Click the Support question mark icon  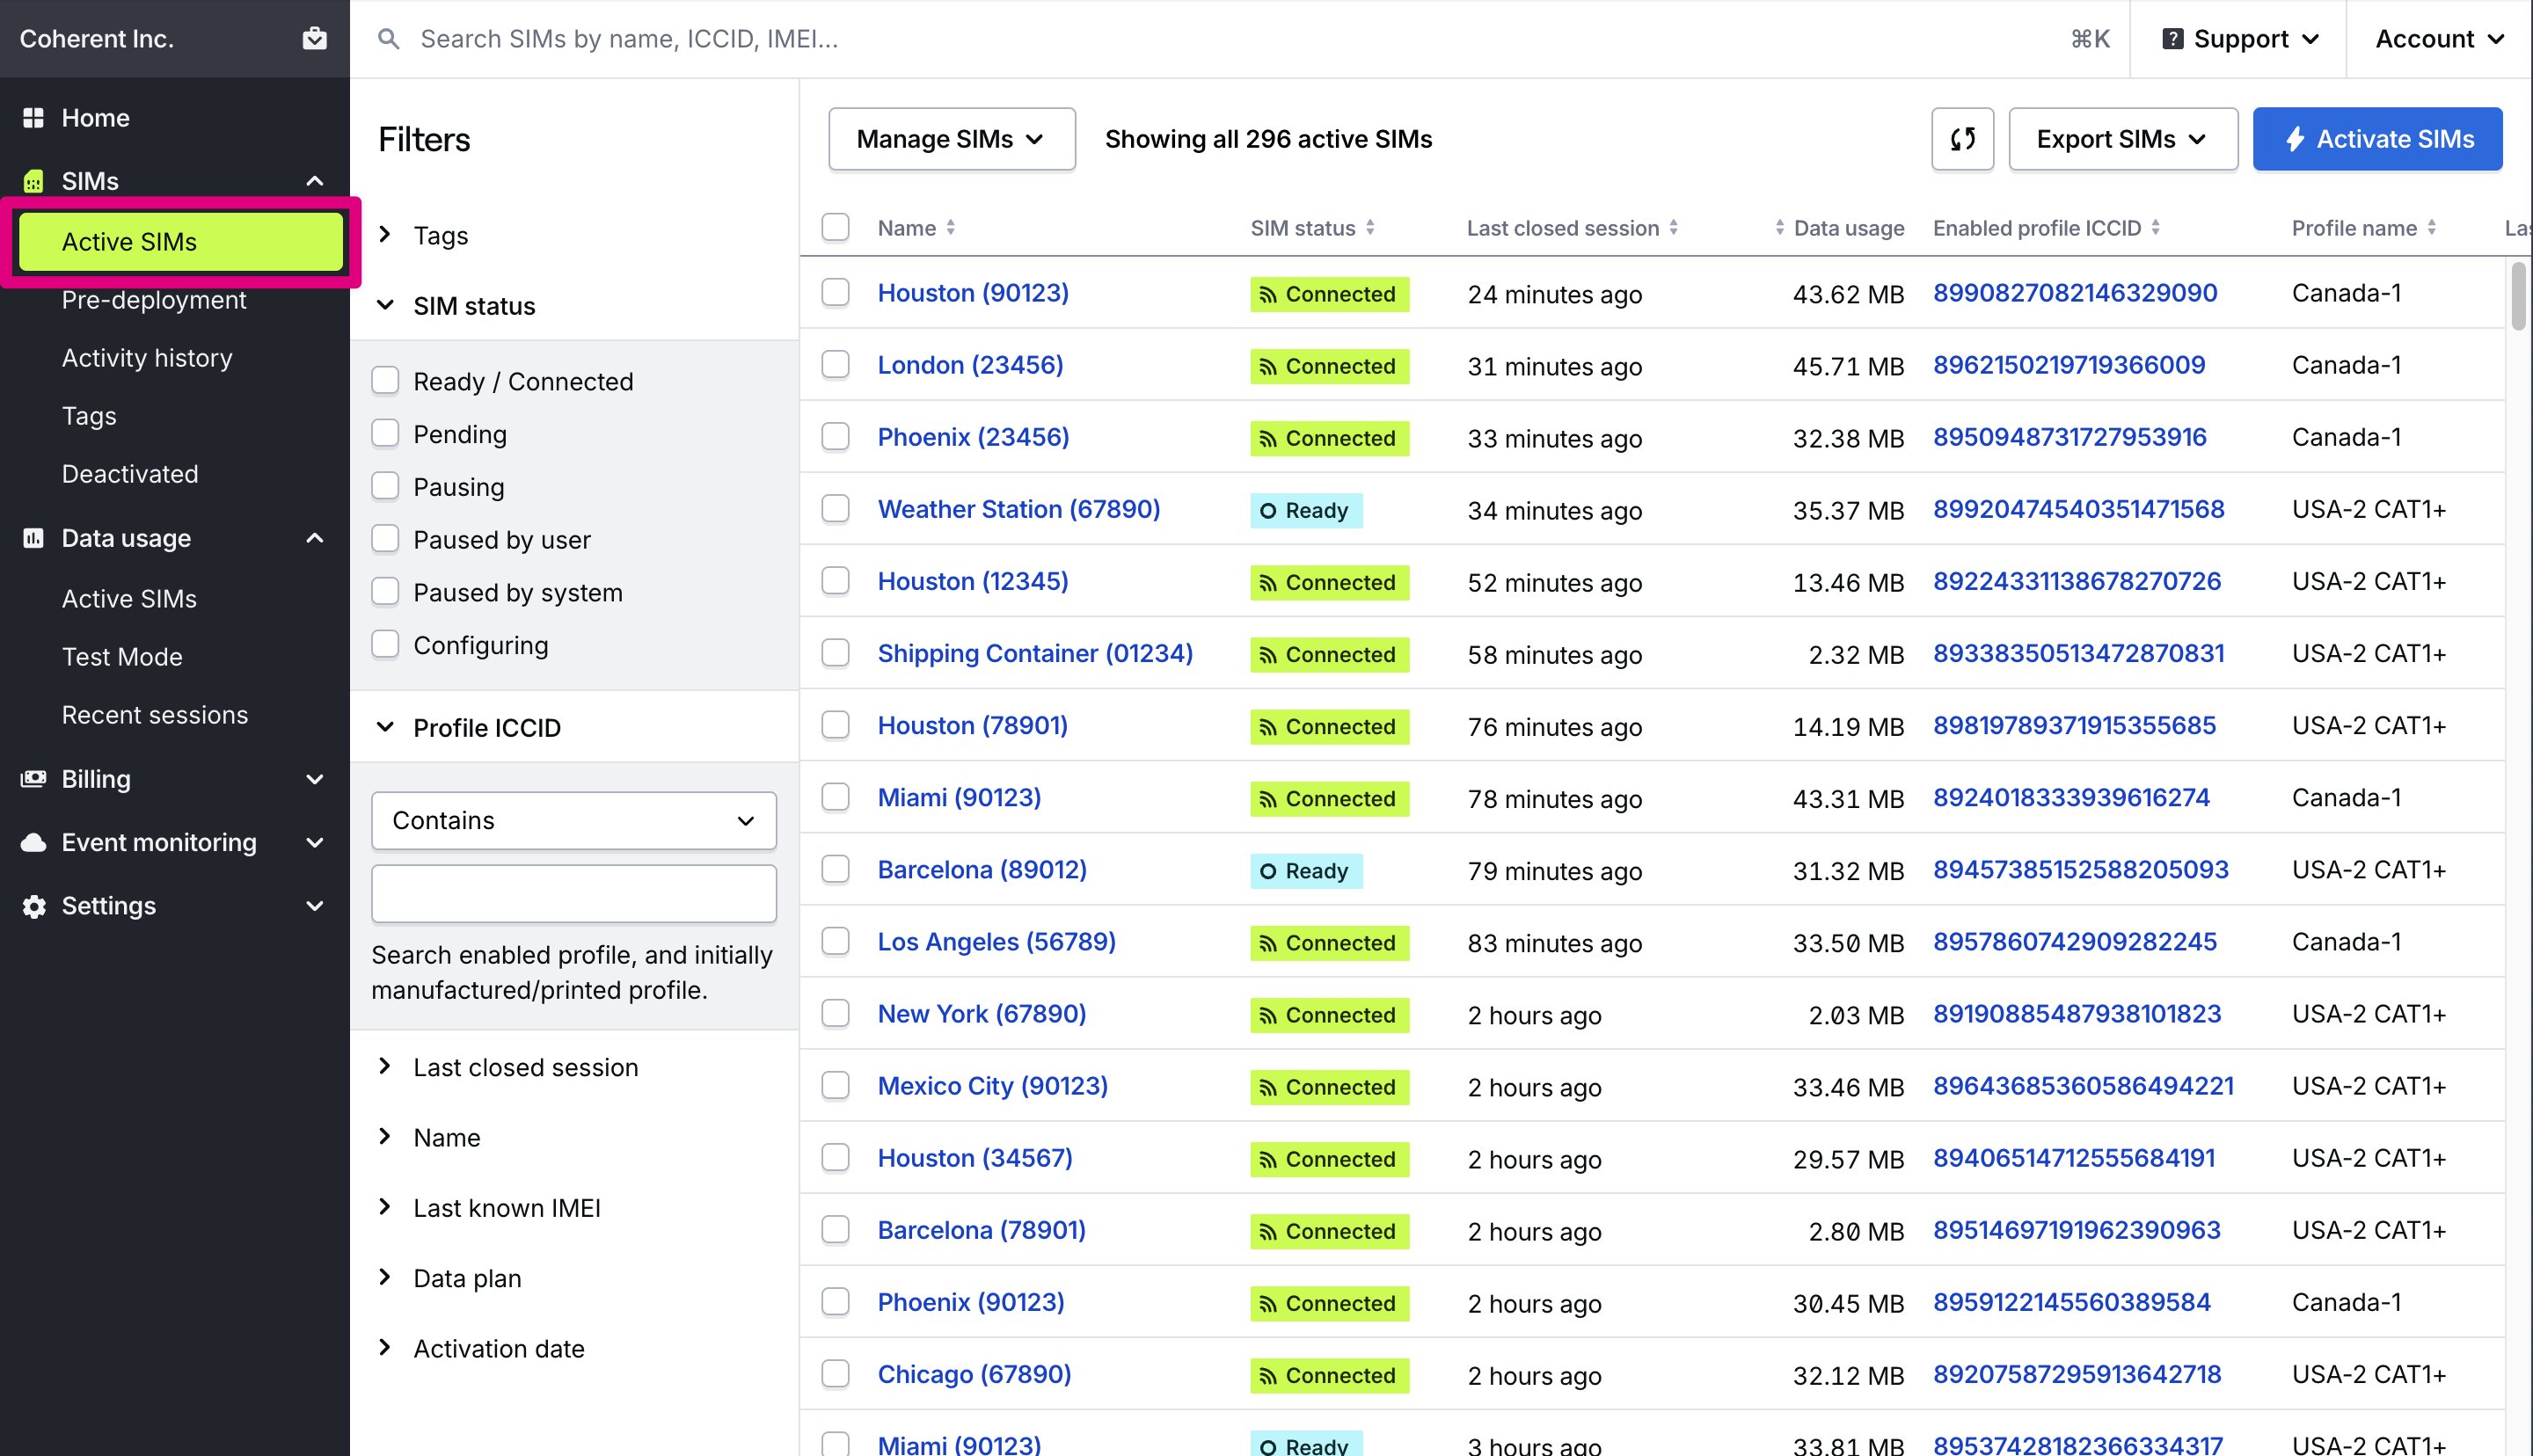click(x=2172, y=39)
